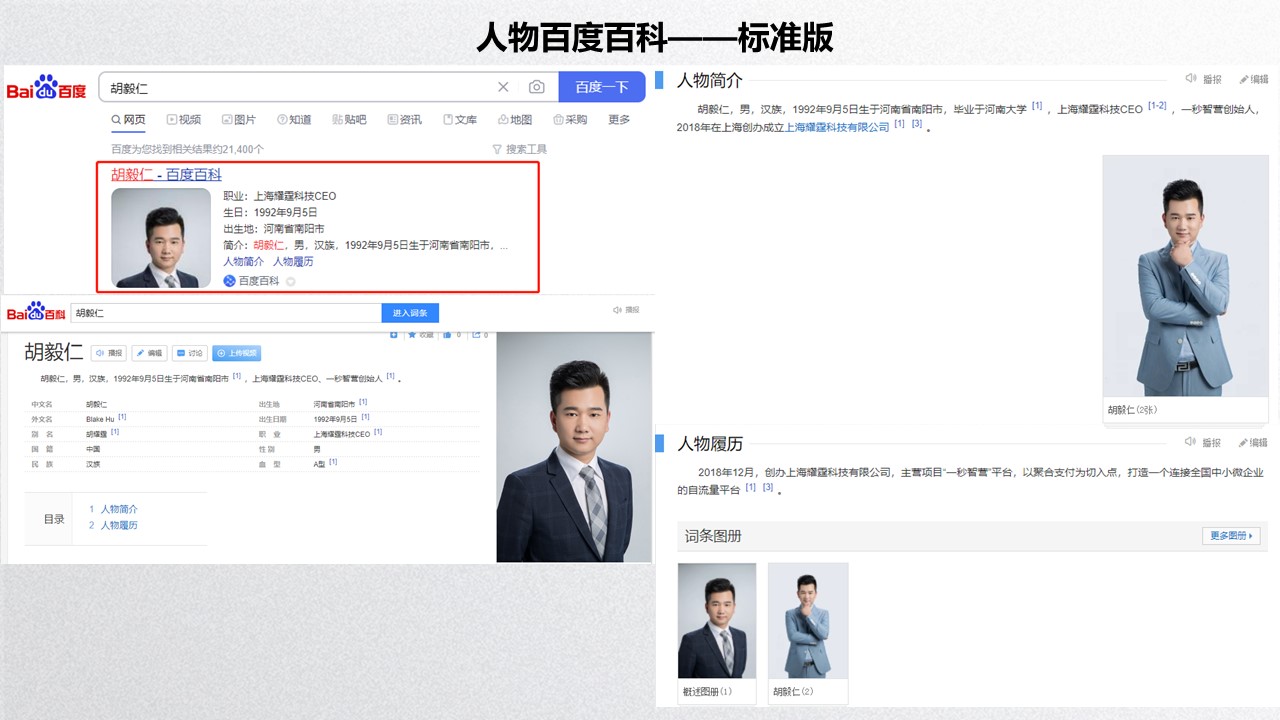Click the 百度百科 source icon in result
Screen dimensions: 1280x720
click(x=229, y=281)
